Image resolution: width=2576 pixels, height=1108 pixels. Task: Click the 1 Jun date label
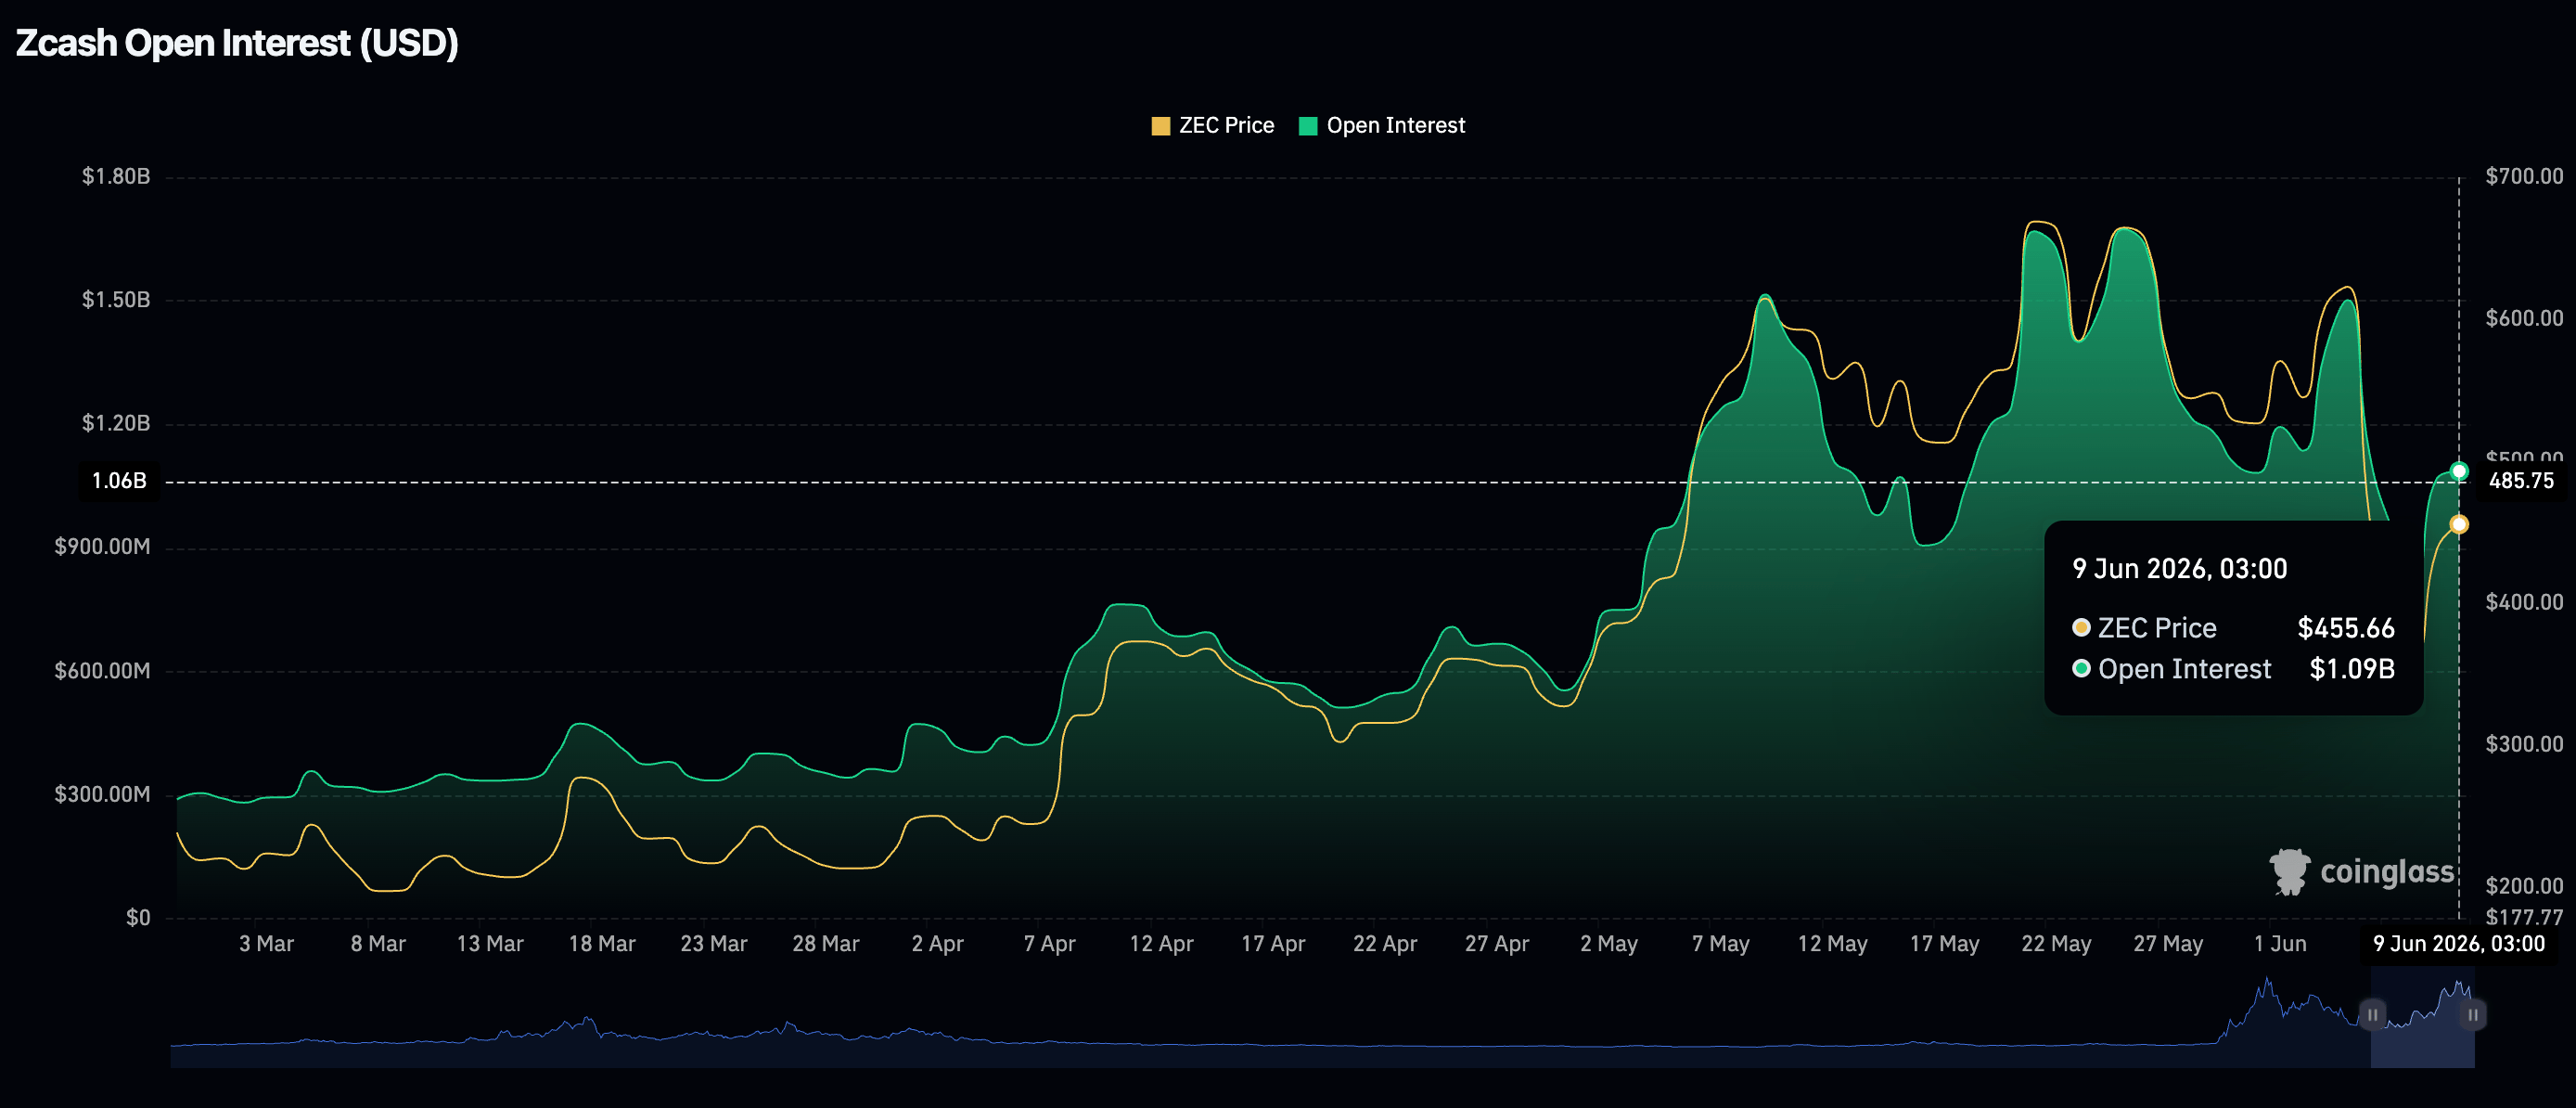(2280, 944)
